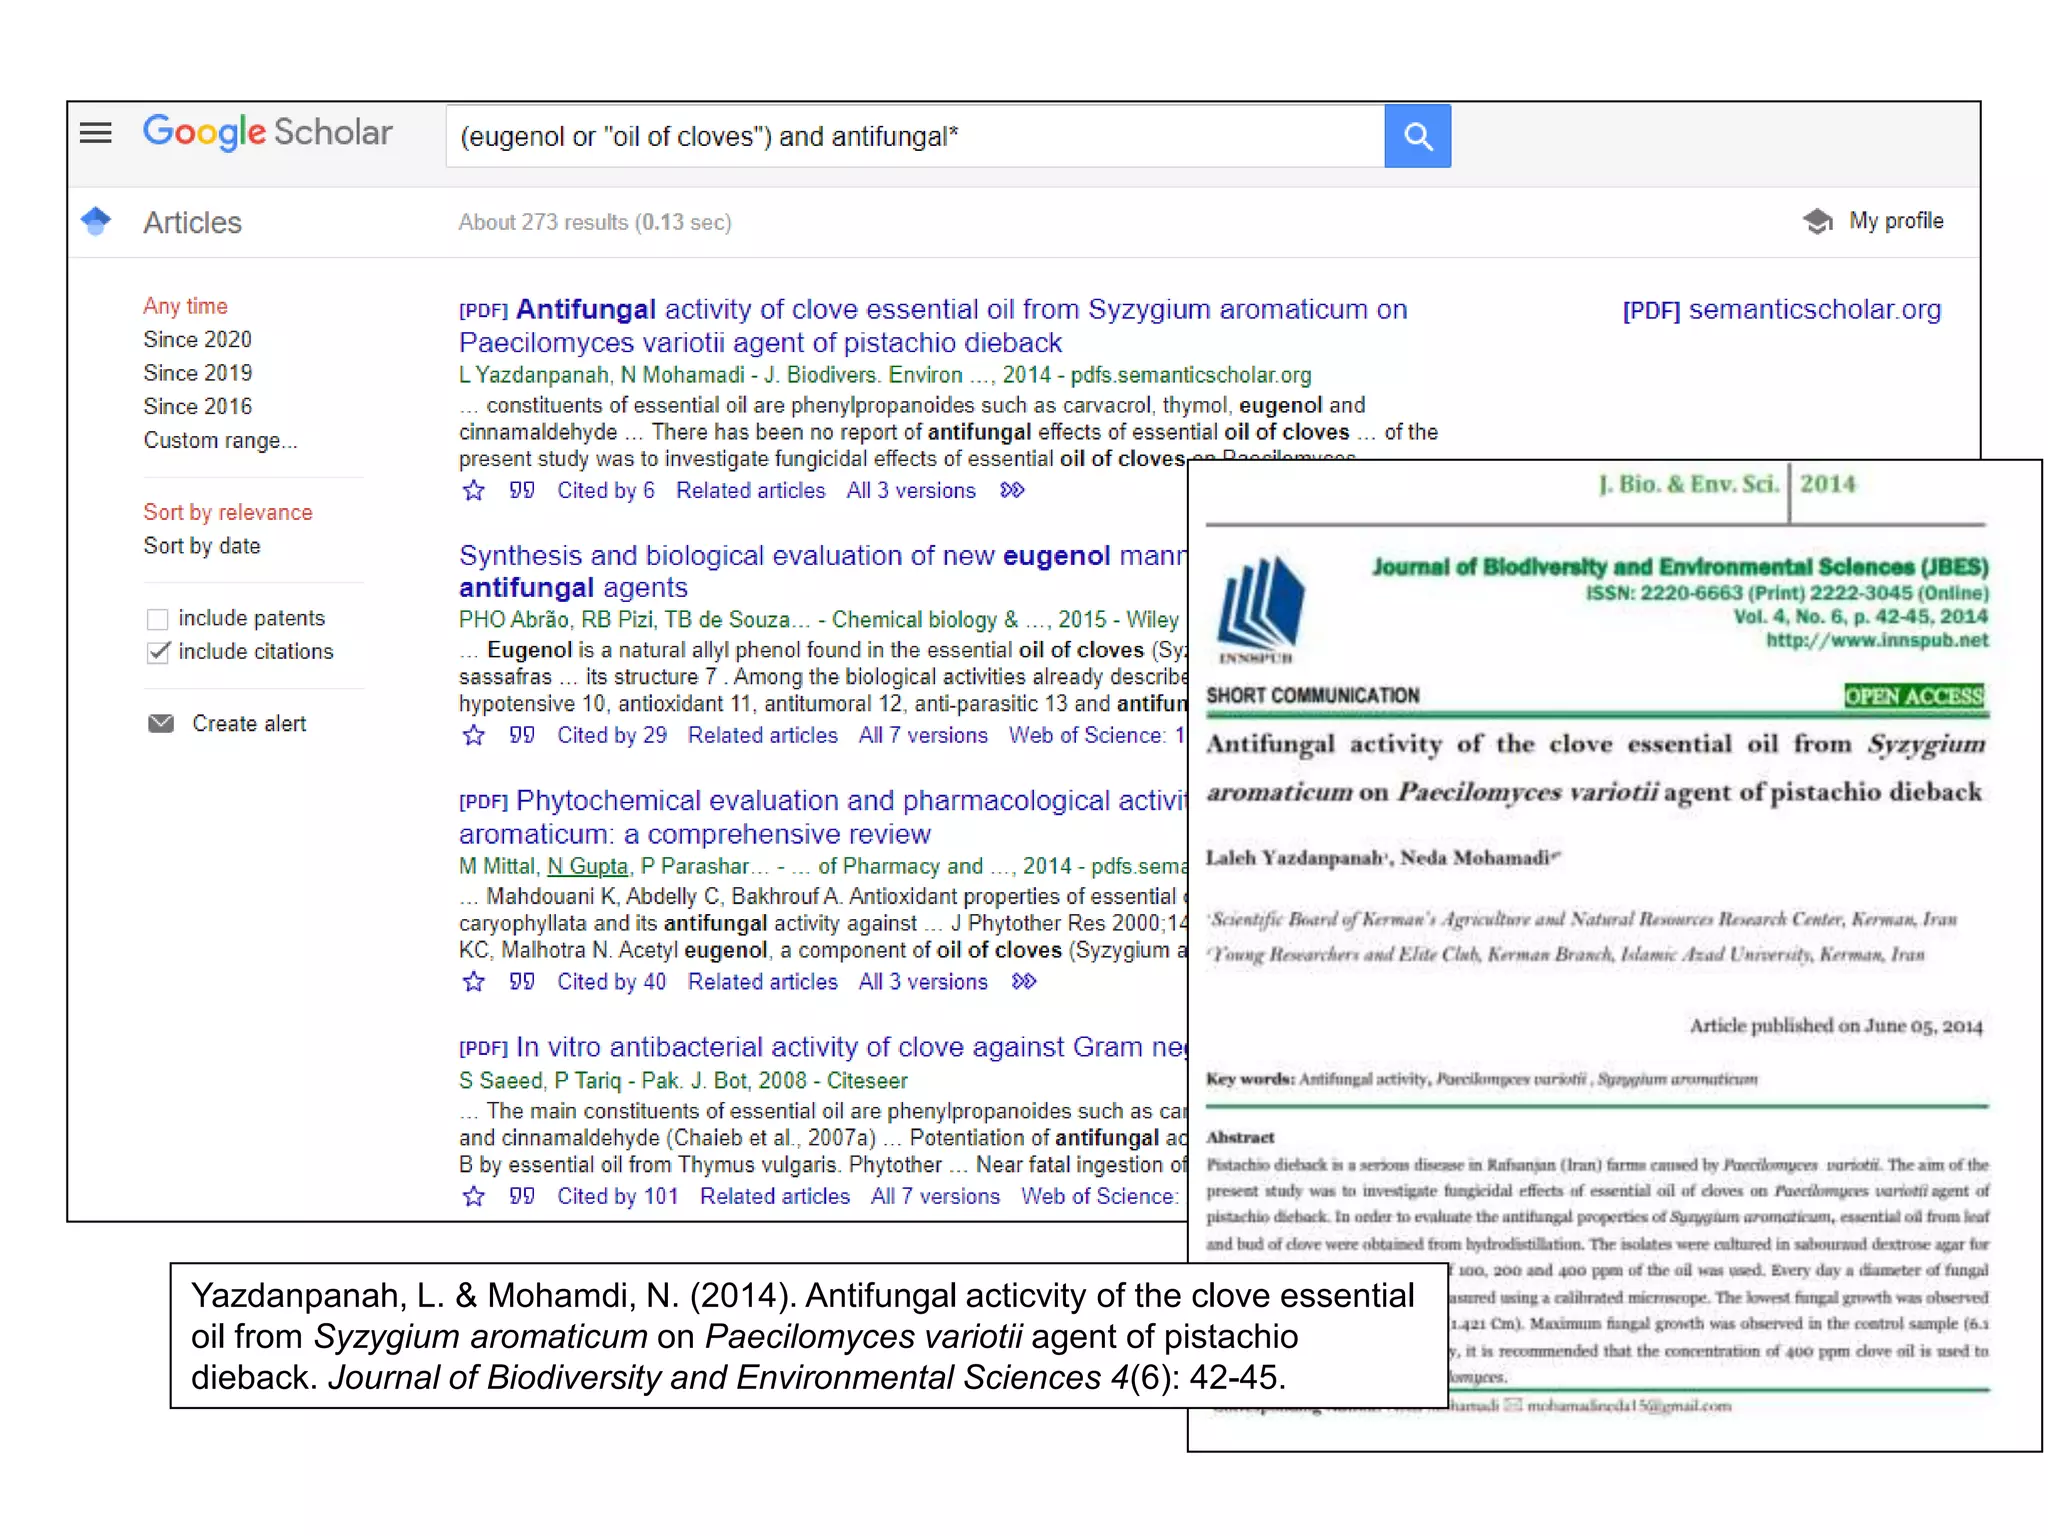The height and width of the screenshot is (1536, 2048).
Task: Expand more options on third result
Action: tap(1024, 982)
